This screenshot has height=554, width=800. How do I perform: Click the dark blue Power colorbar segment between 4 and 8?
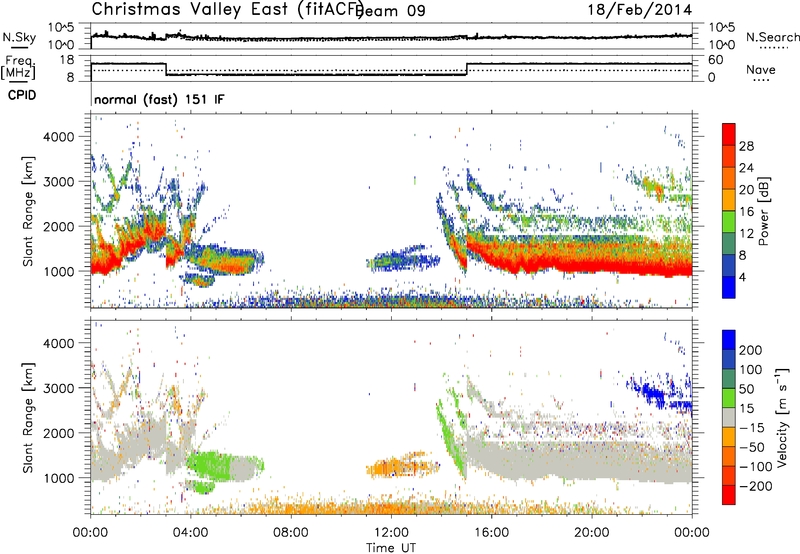pyautogui.click(x=729, y=266)
